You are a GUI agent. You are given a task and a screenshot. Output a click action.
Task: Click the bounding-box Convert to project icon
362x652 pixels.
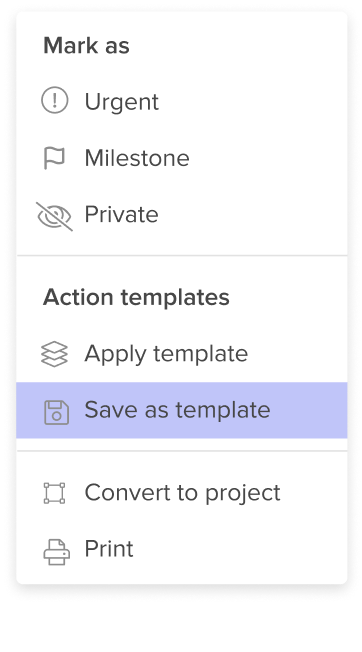click(x=54, y=493)
